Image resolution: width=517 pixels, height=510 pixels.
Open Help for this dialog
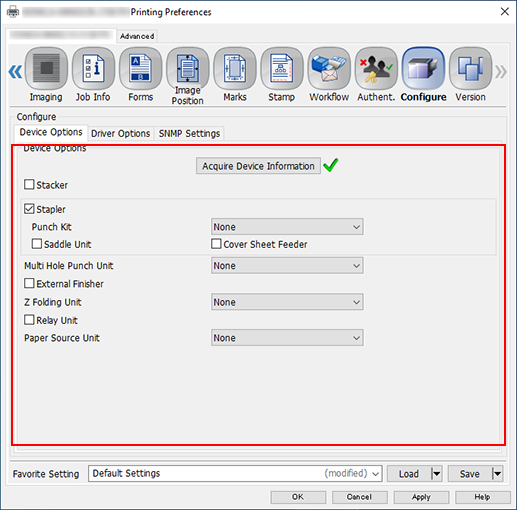[x=483, y=497]
